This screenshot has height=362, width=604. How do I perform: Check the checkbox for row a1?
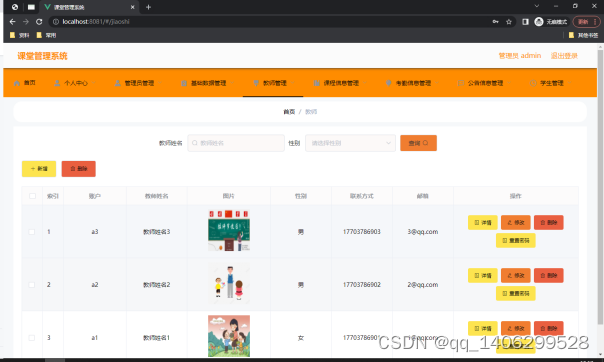(32, 338)
